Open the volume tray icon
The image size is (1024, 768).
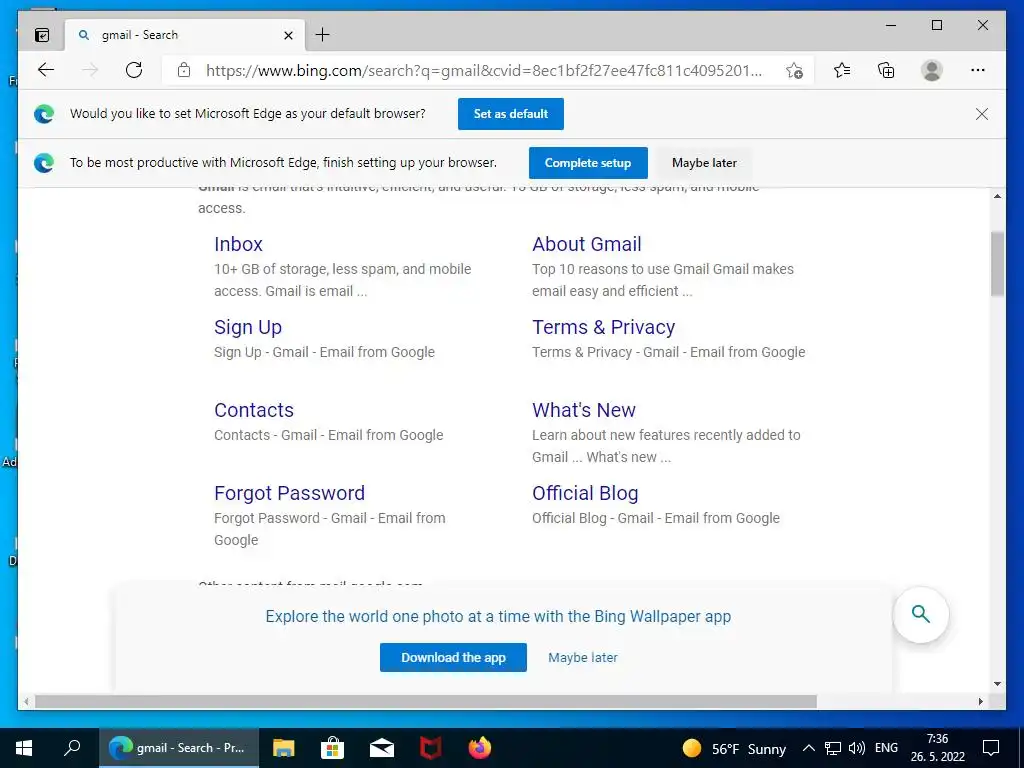click(x=857, y=748)
